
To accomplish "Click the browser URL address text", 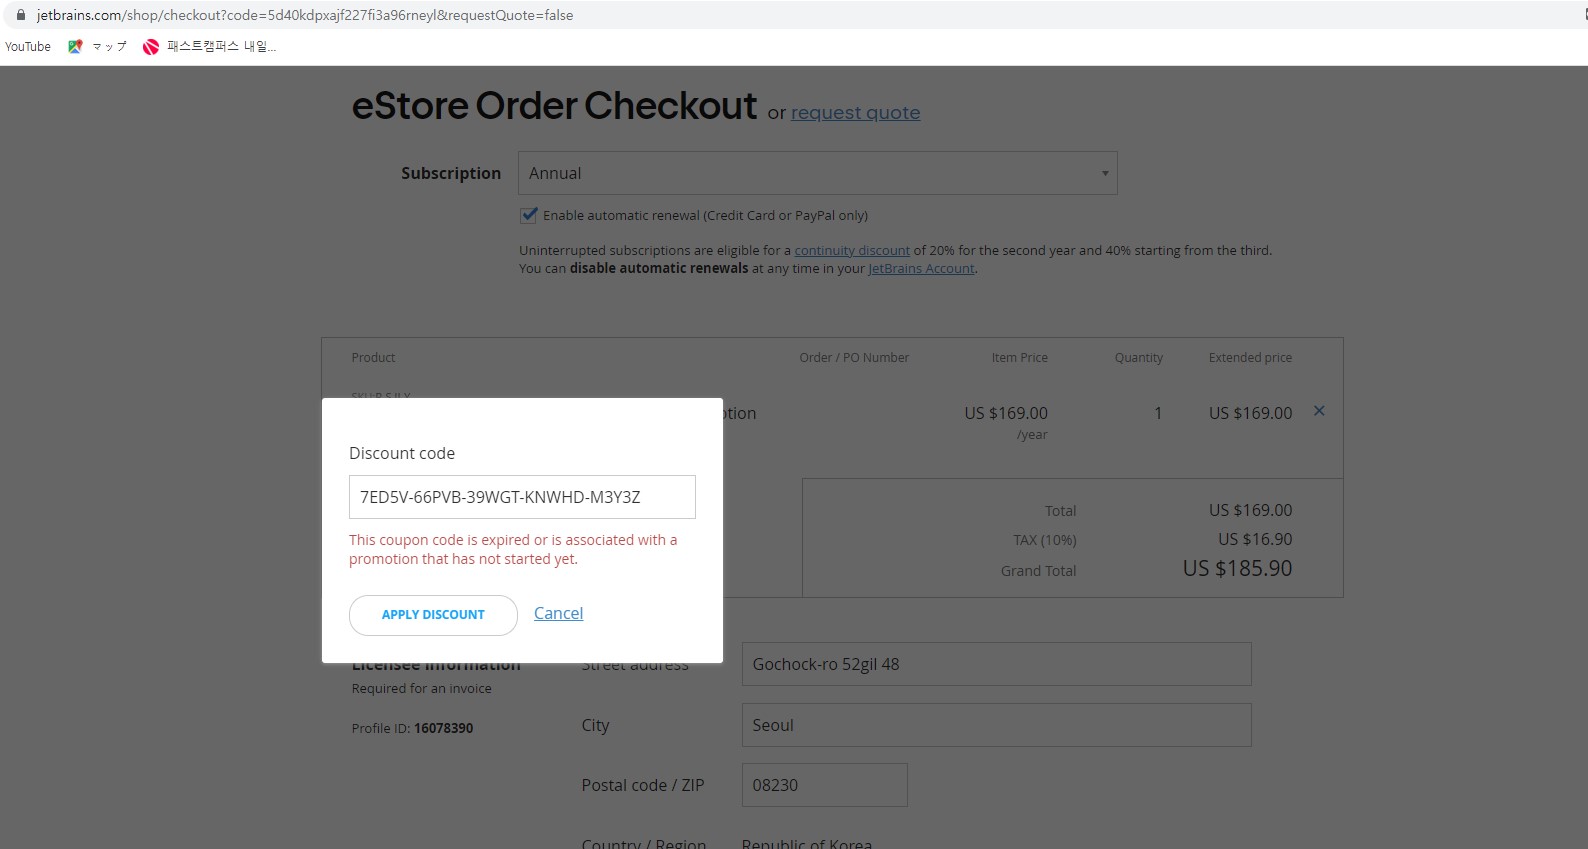I will coord(305,15).
